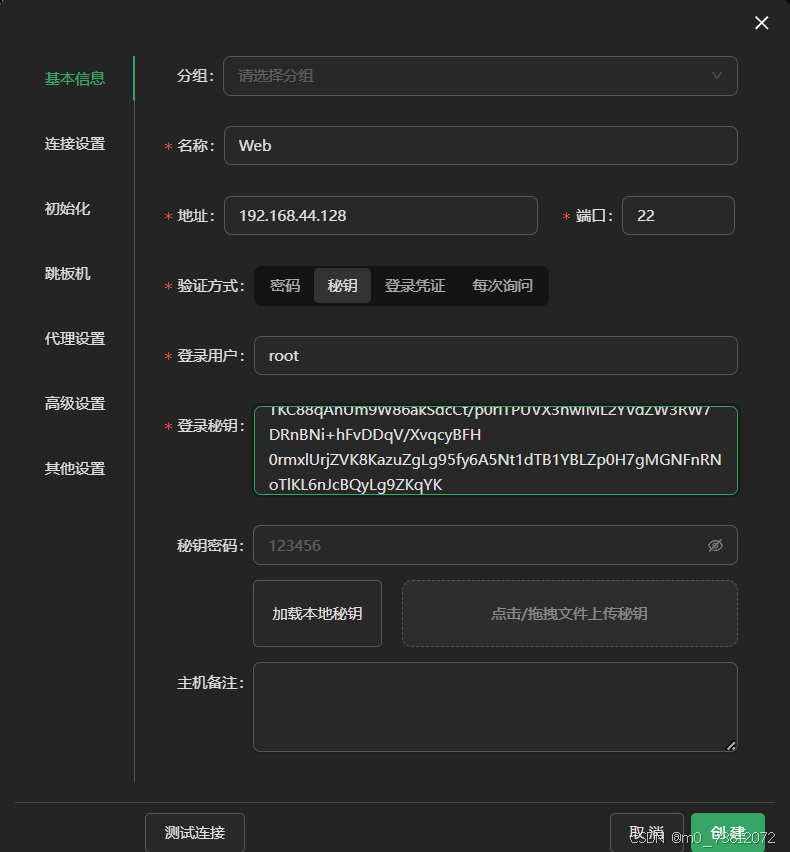The height and width of the screenshot is (852, 790).
Task: Click the green 创建 button
Action: (x=728, y=832)
